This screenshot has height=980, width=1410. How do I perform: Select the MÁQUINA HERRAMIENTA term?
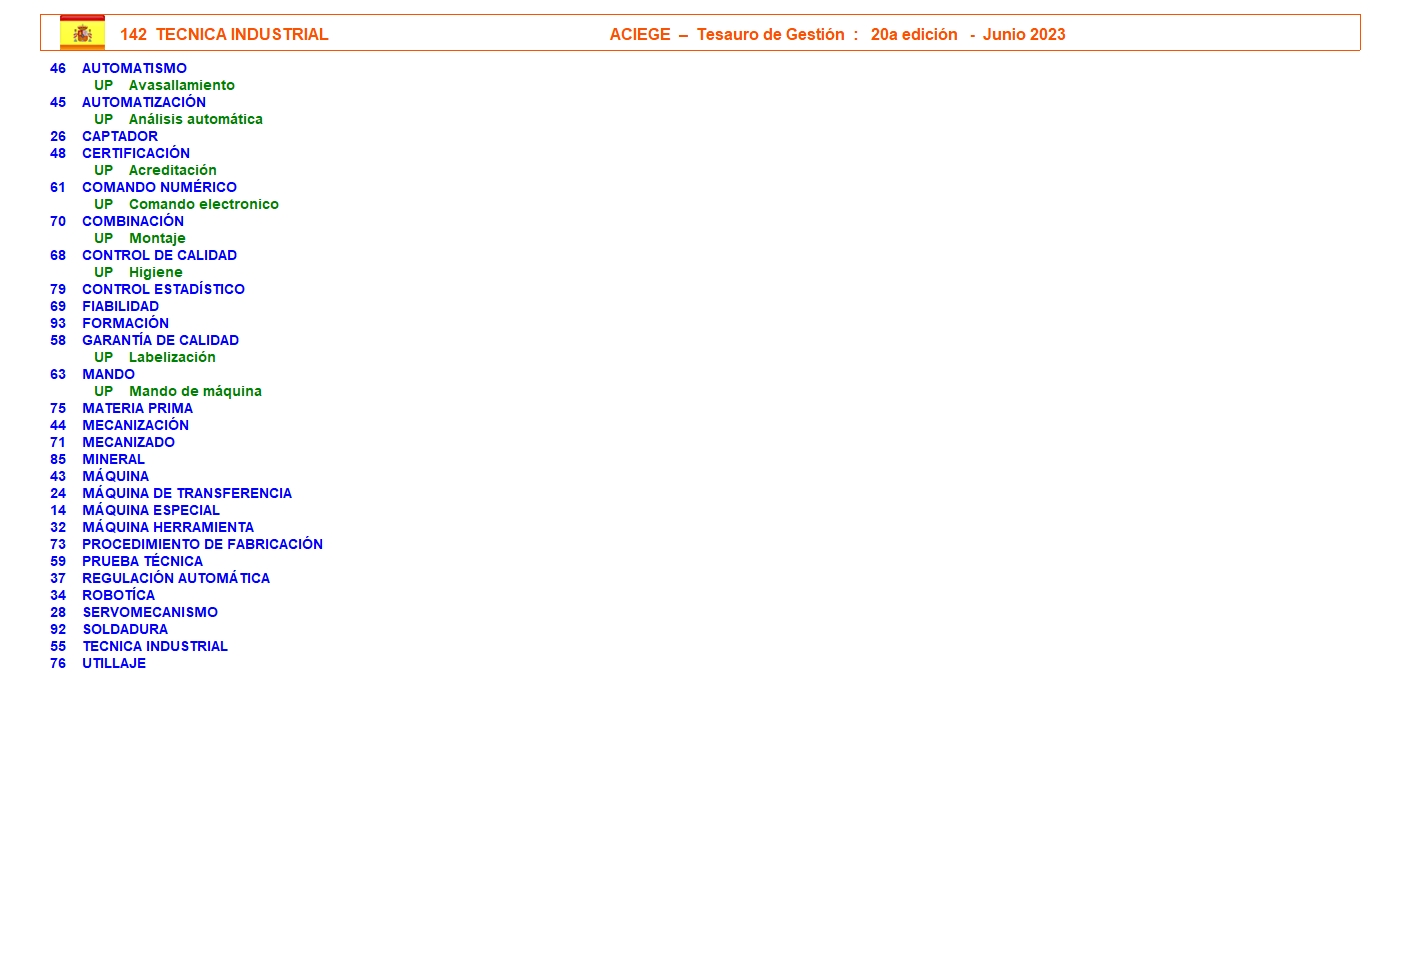(168, 527)
